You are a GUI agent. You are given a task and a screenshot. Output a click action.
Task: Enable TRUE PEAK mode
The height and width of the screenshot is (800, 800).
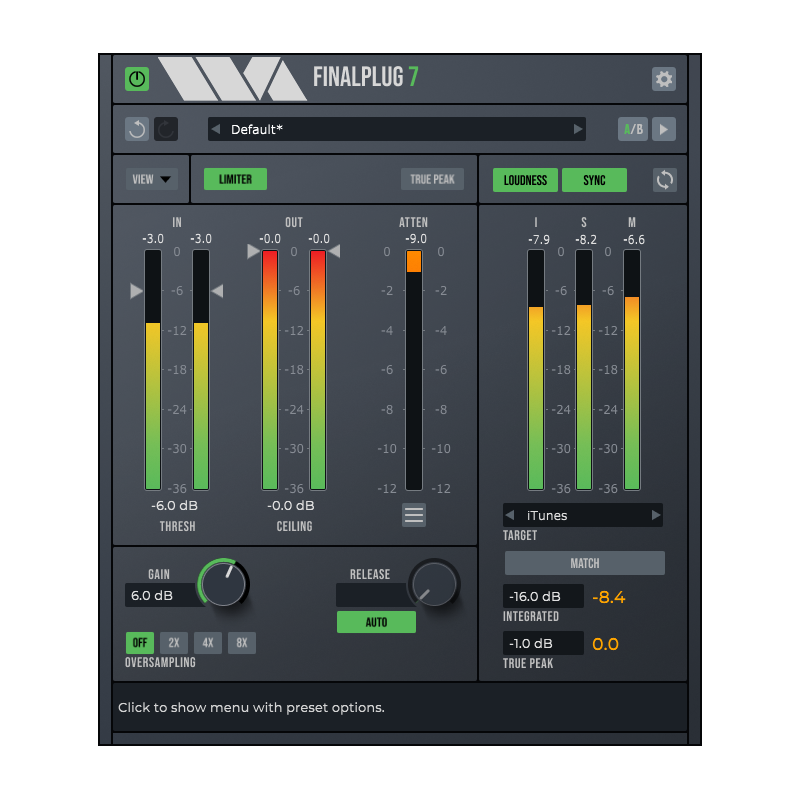coord(432,179)
